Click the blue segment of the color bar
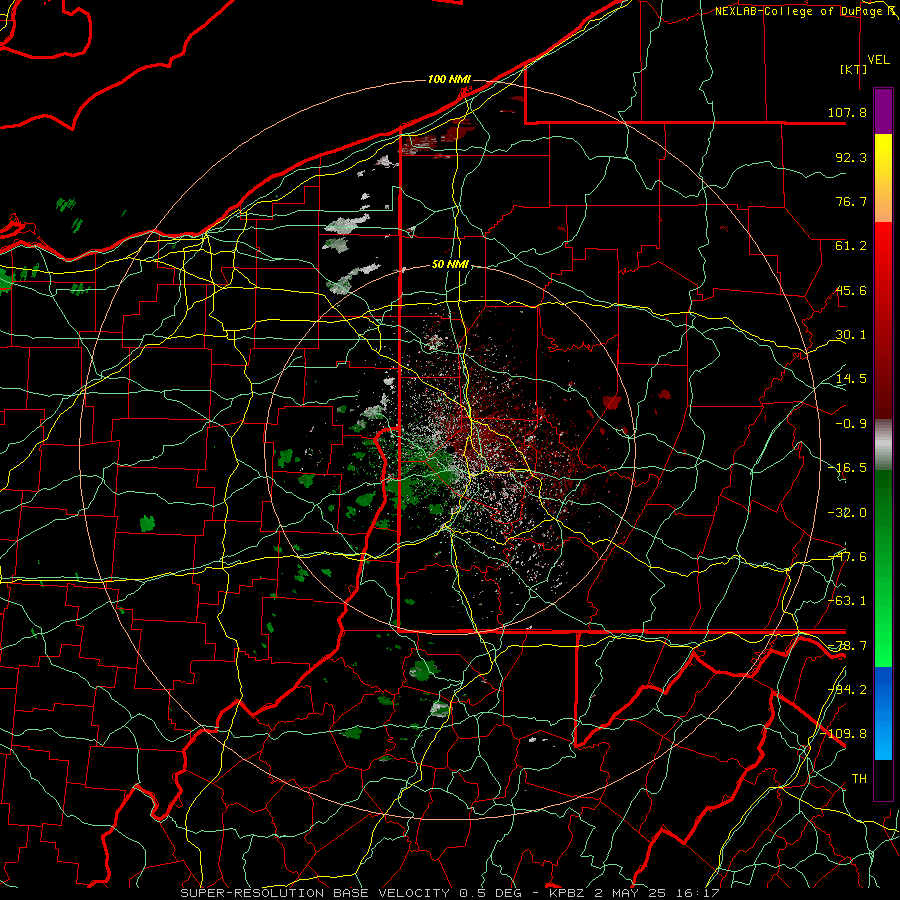 coord(883,713)
